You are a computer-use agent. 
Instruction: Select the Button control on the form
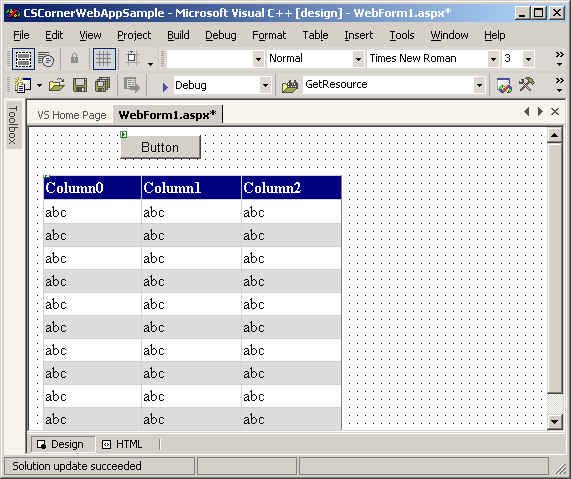coord(161,147)
